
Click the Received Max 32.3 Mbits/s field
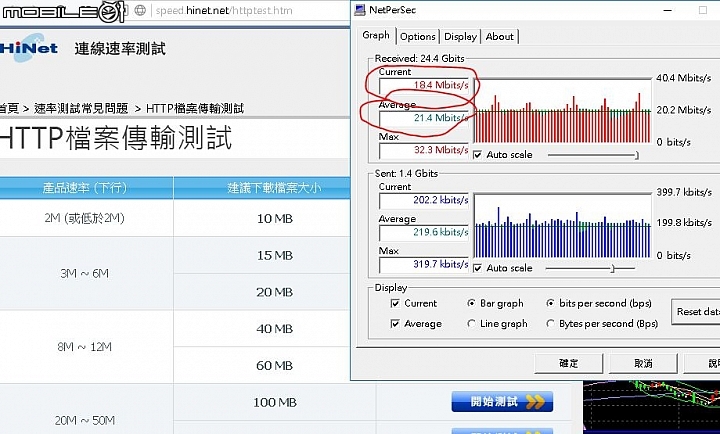[424, 150]
